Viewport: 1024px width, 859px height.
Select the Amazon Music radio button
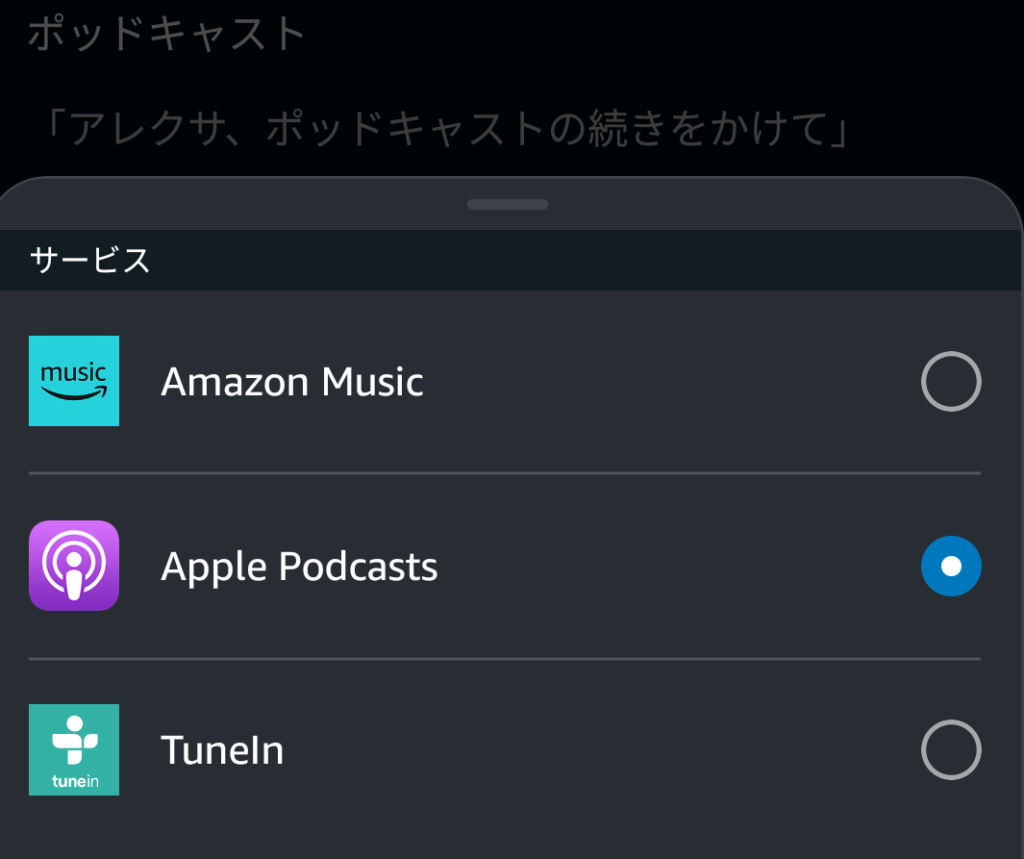tap(951, 381)
